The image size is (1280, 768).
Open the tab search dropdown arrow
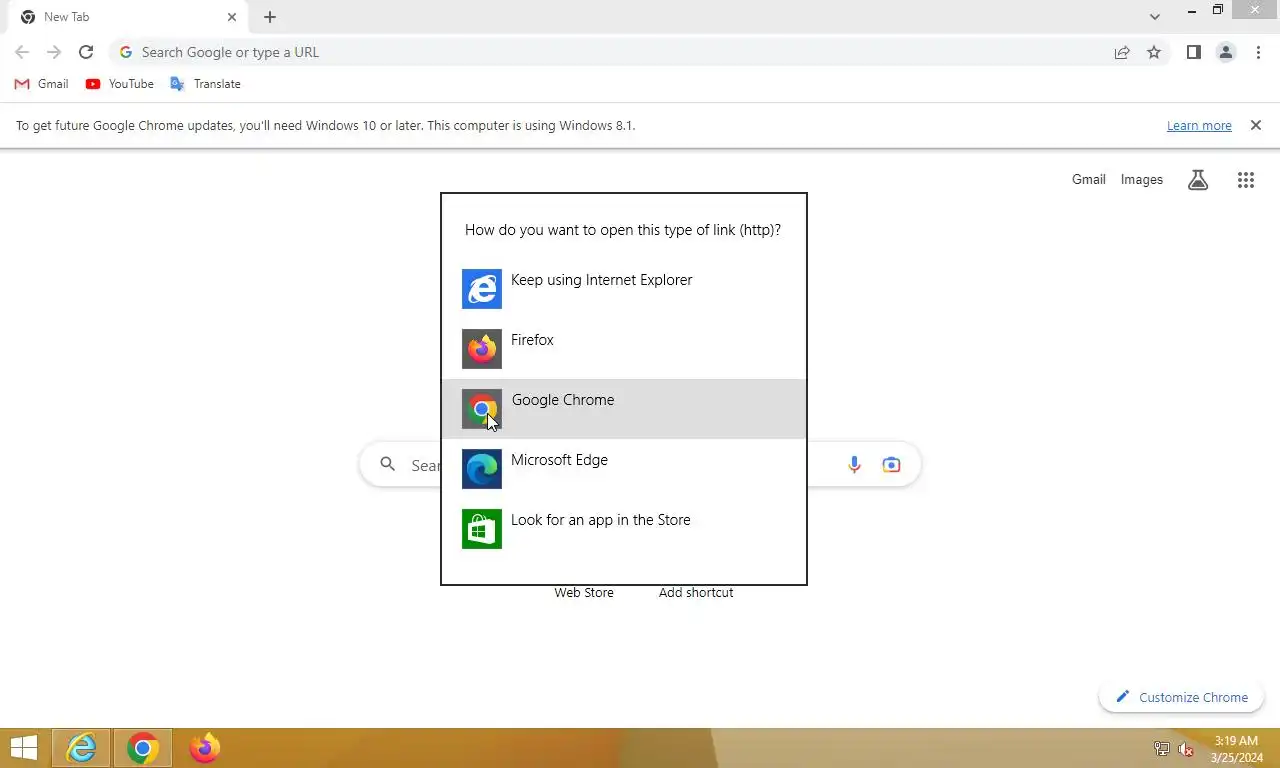click(1155, 16)
